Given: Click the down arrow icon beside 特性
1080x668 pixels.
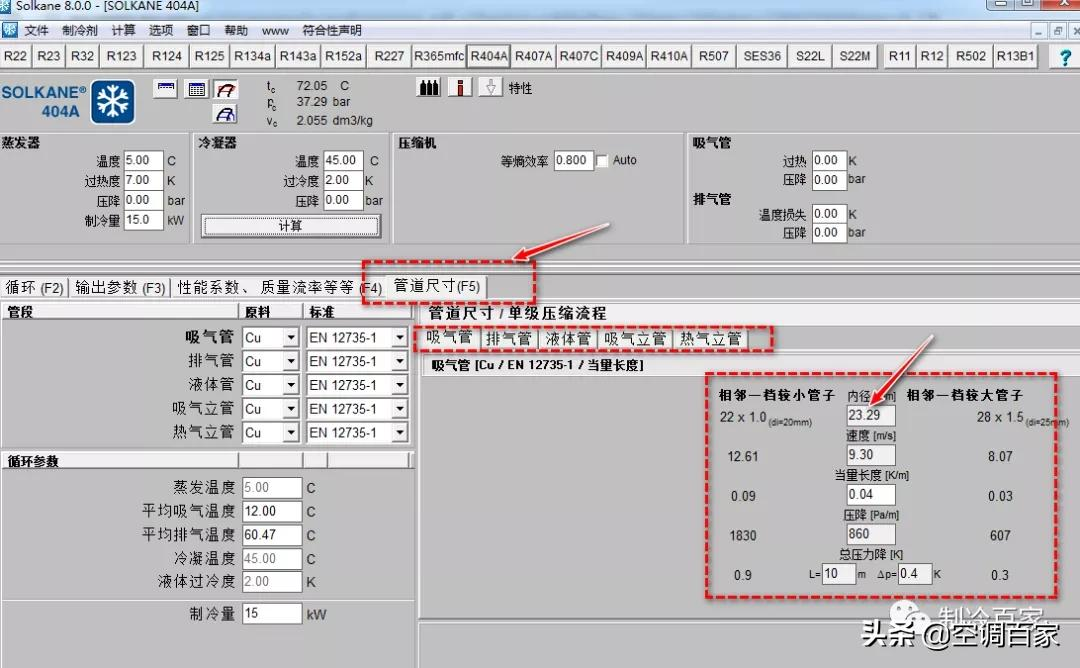Looking at the screenshot, I should click(x=490, y=87).
